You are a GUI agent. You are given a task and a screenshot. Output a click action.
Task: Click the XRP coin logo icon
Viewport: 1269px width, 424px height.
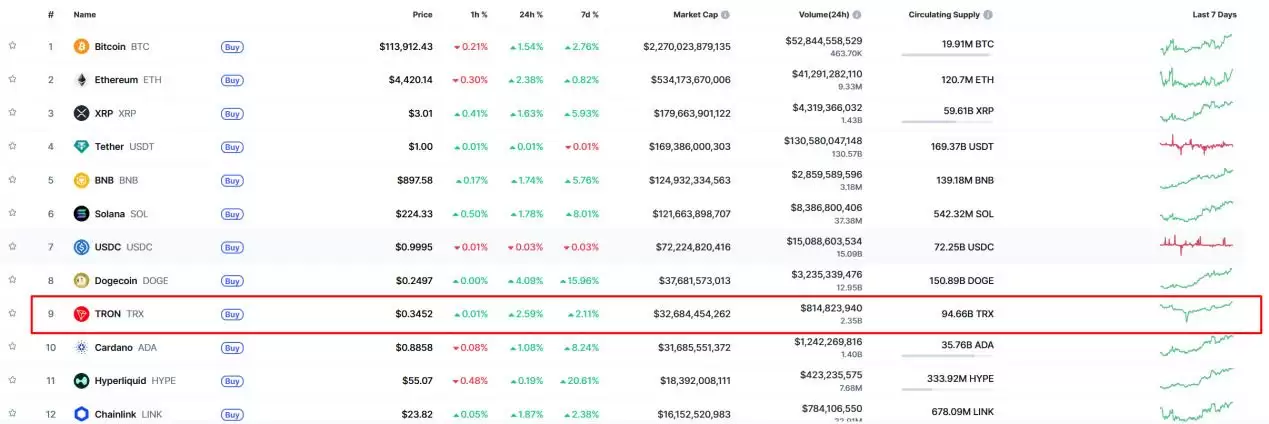[x=82, y=113]
